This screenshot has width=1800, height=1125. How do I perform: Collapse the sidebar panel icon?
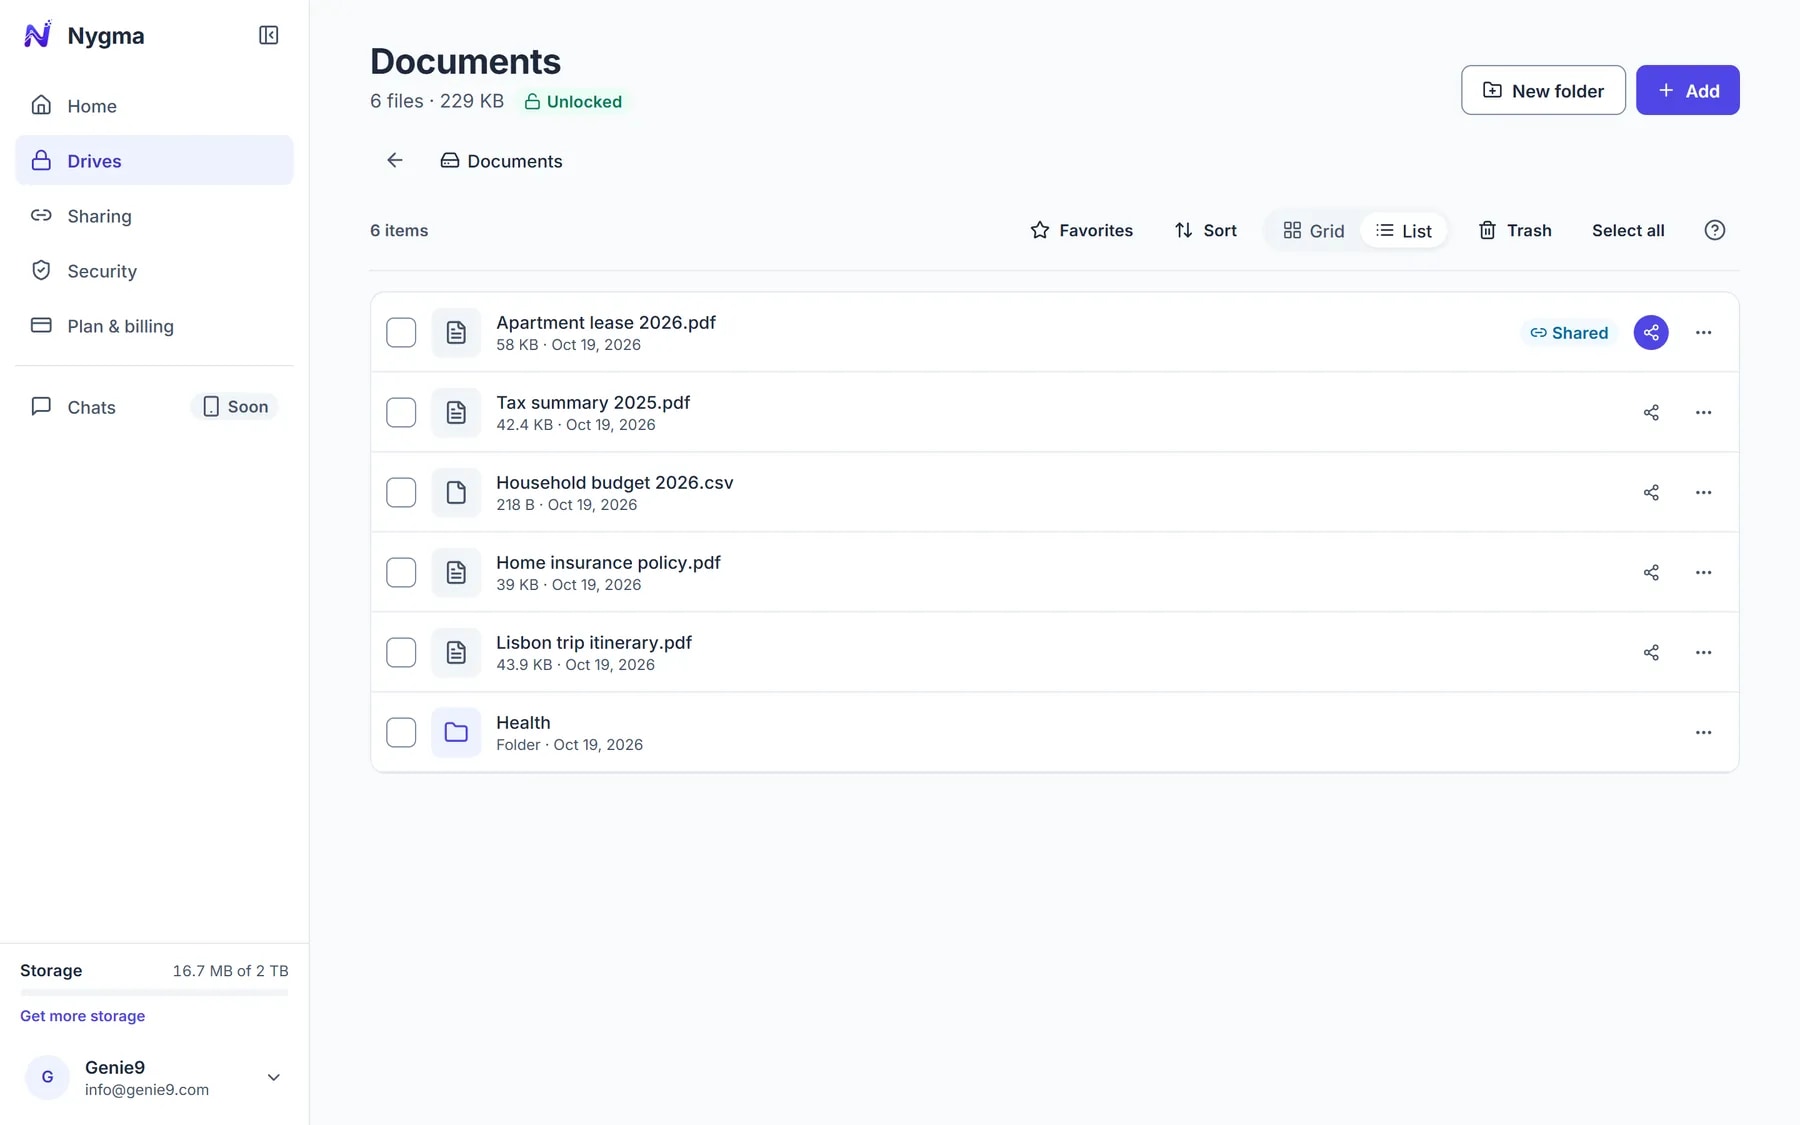click(x=268, y=35)
